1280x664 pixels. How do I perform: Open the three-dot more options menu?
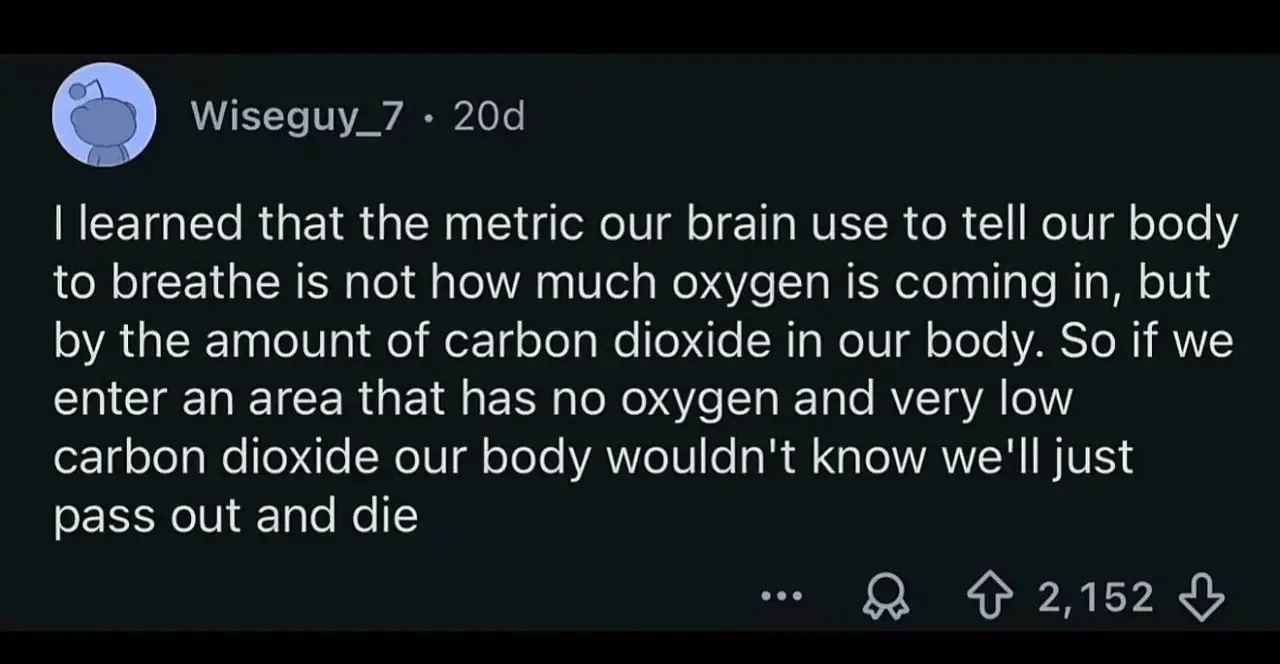tap(781, 598)
